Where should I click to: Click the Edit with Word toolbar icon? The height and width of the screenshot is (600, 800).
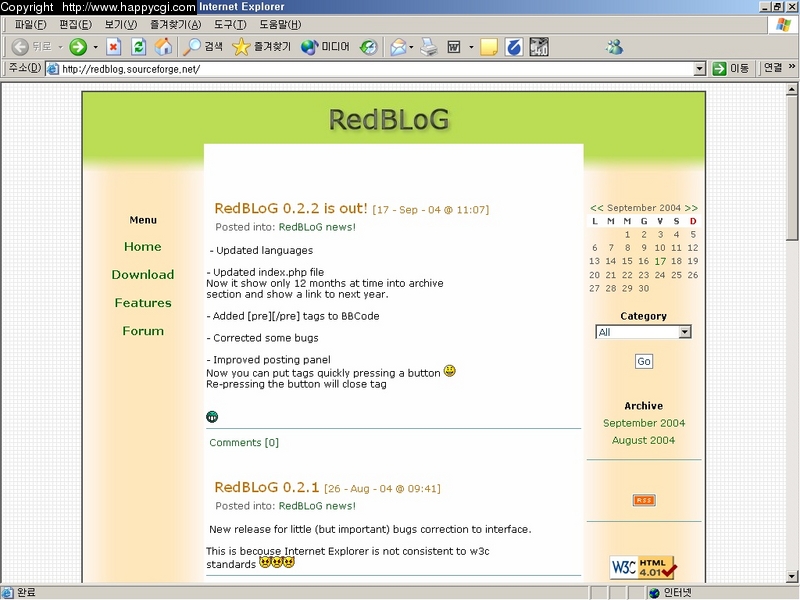click(x=454, y=47)
